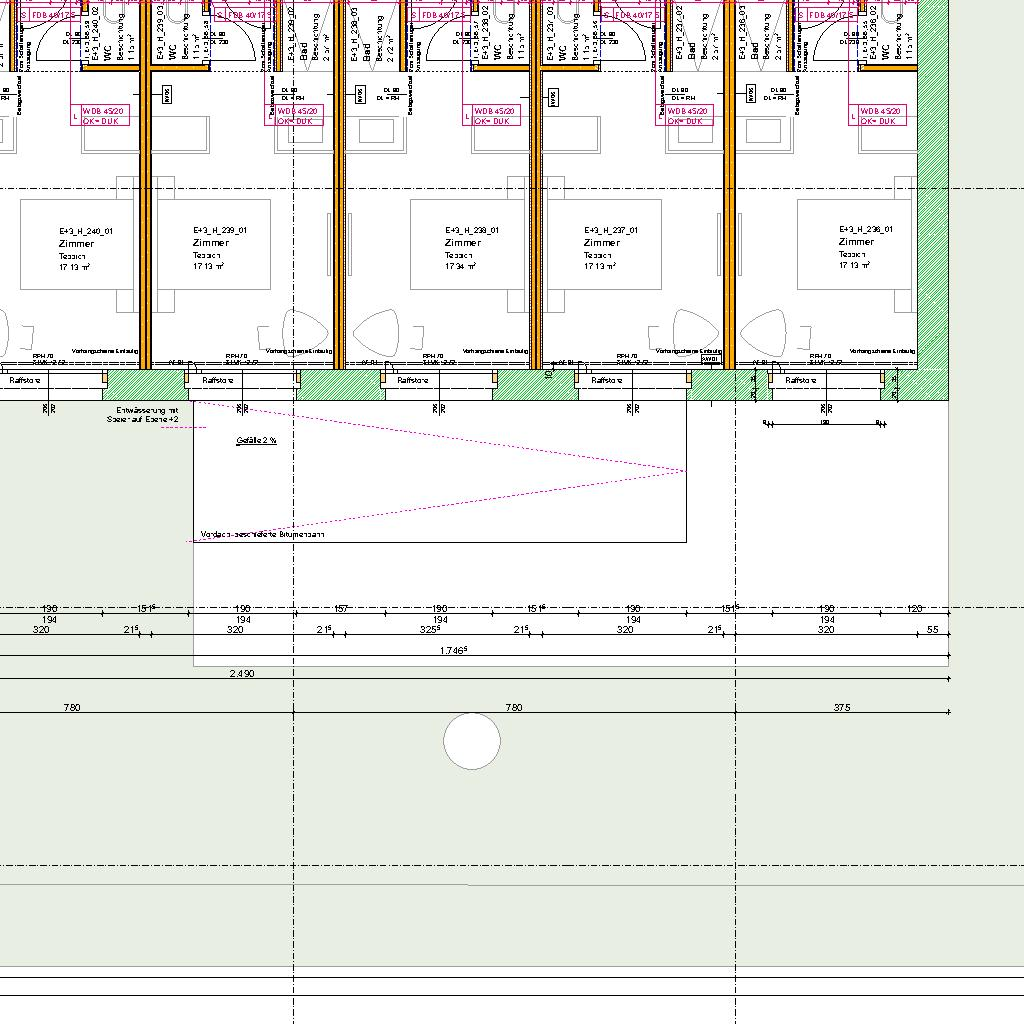This screenshot has height=1024, width=1024.
Task: Select the circle below the dimension lines
Action: pyautogui.click(x=472, y=742)
